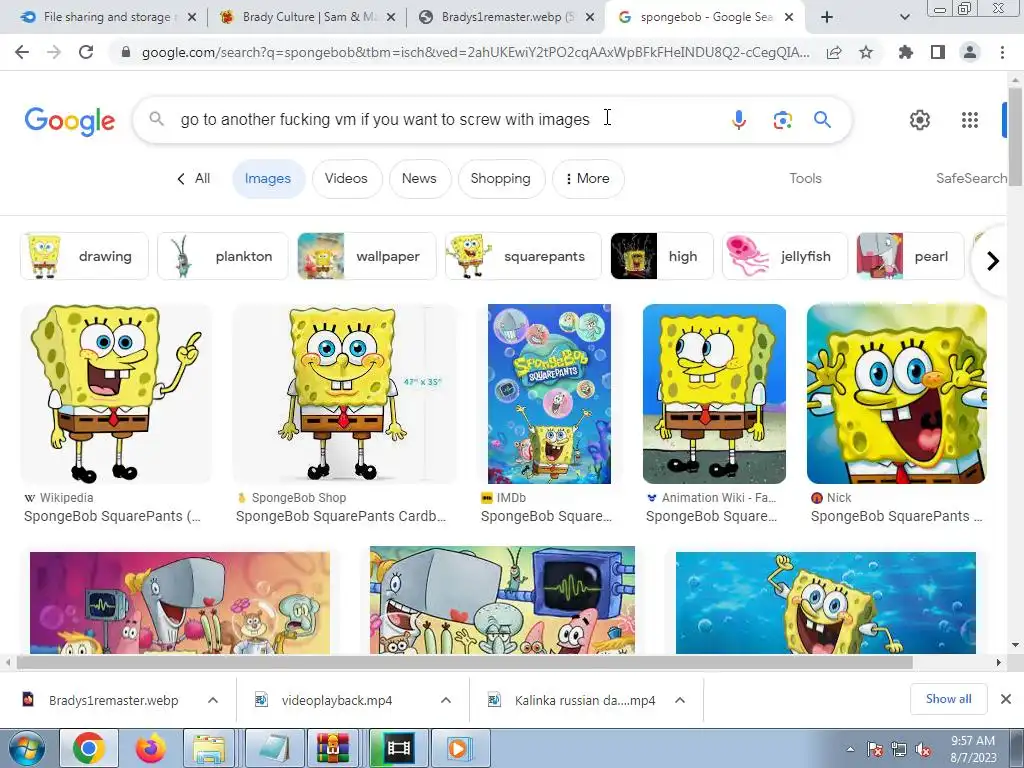Open the Animation Wiki SpongeBob image
This screenshot has width=1024, height=768.
pos(714,394)
